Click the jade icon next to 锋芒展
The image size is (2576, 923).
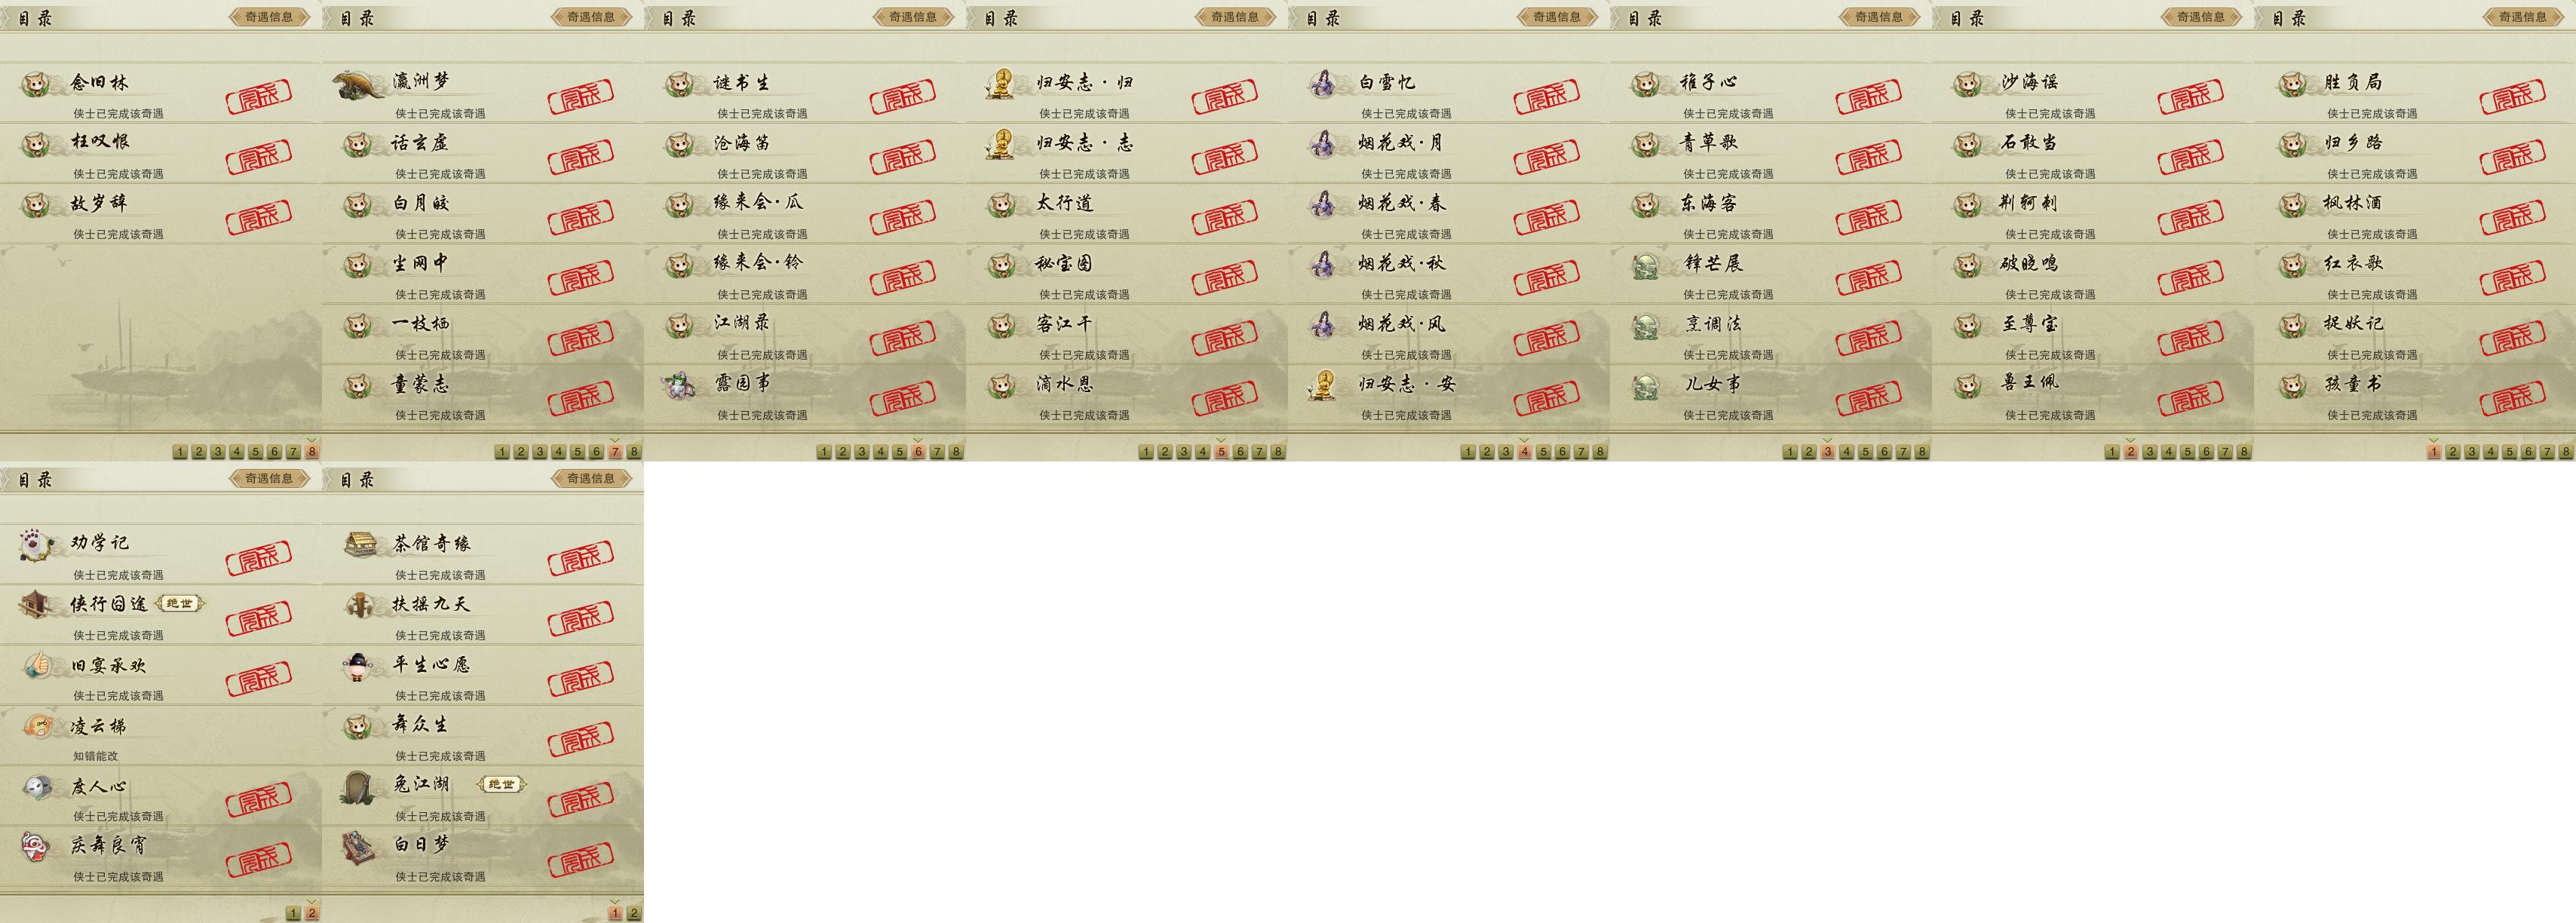pyautogui.click(x=1645, y=265)
